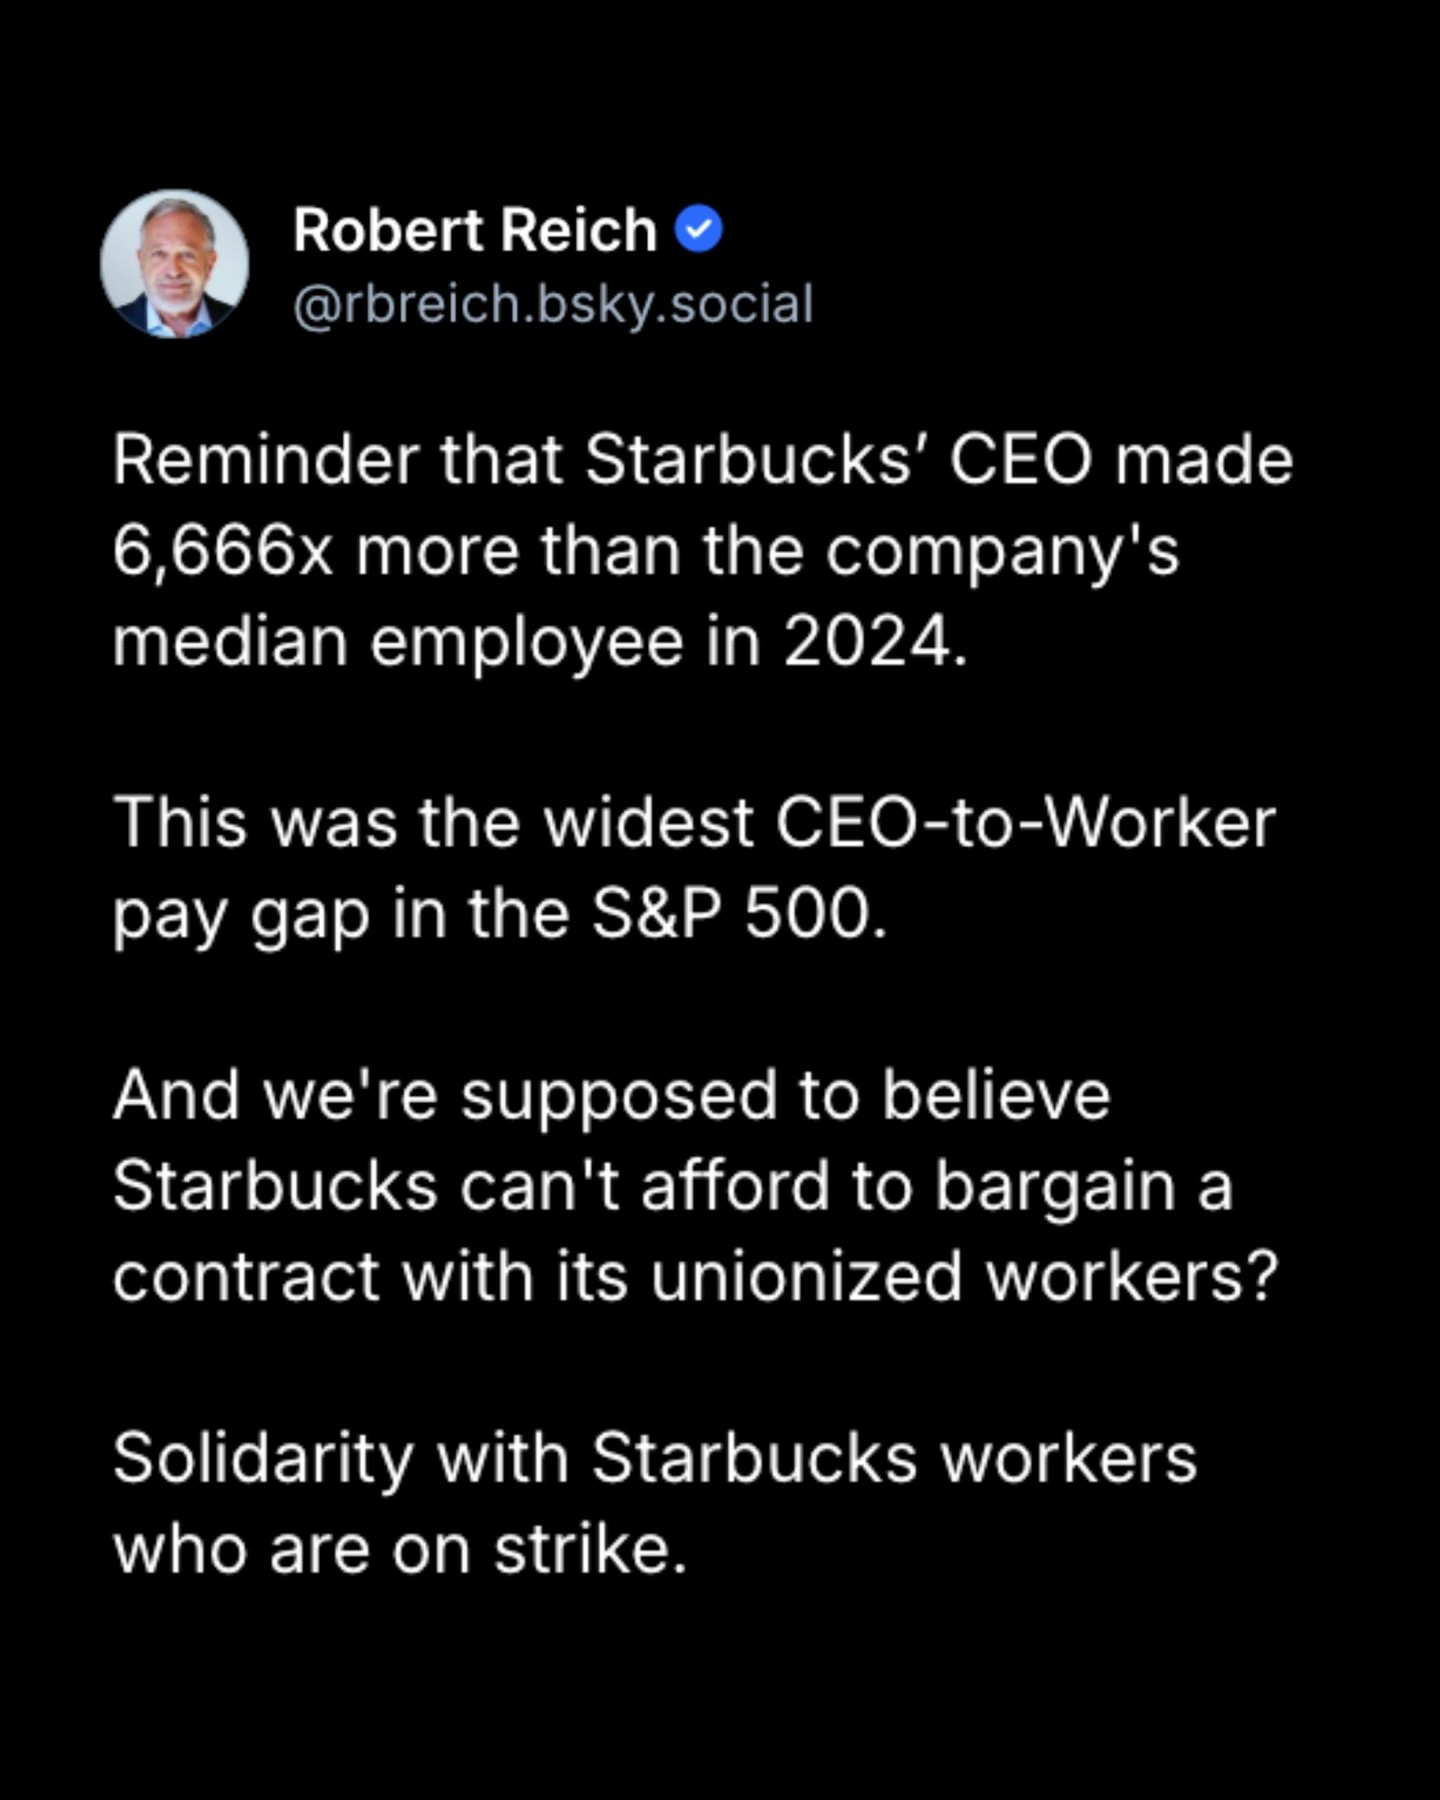The width and height of the screenshot is (1440, 1800).
Task: Click the "who are on strike." line
Action: 400,1549
